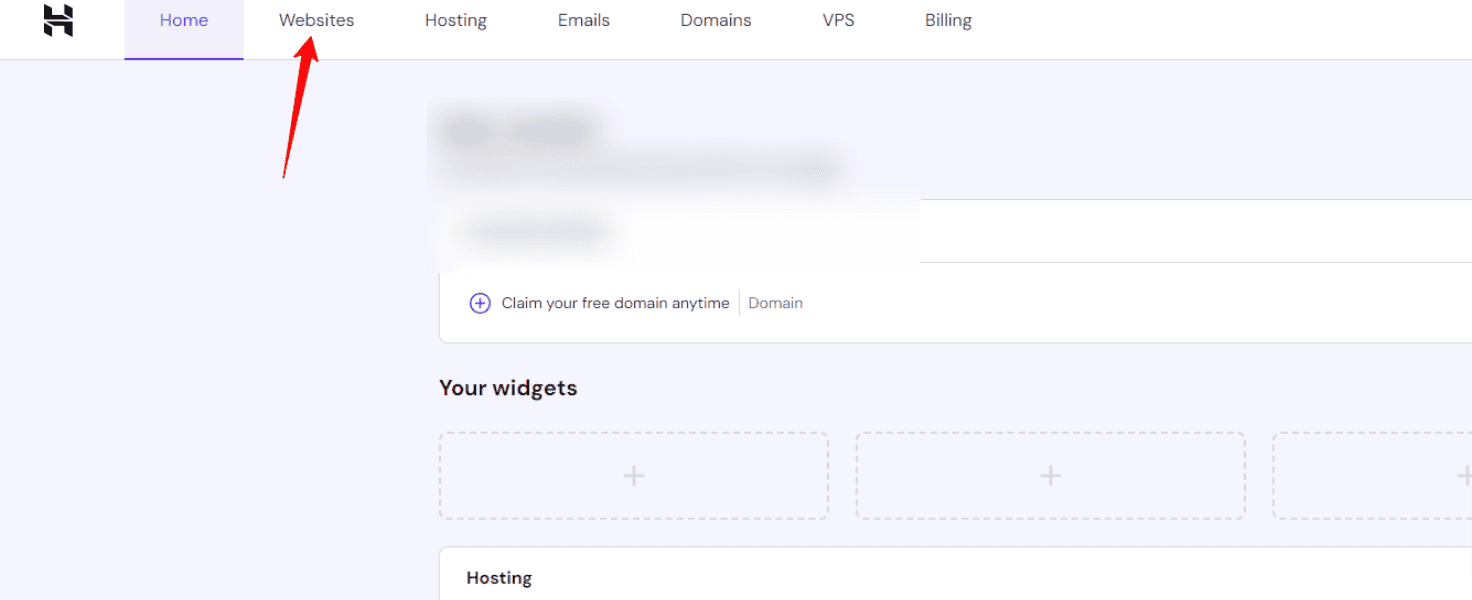1472x600 pixels.
Task: Click the blurred account name area
Action: pyautogui.click(x=516, y=131)
